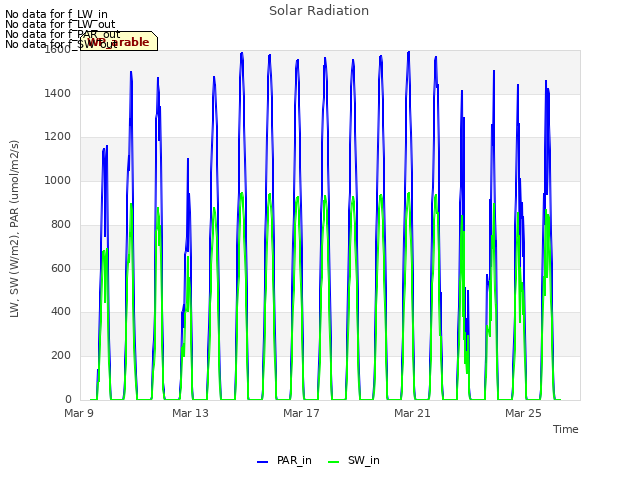
Task: Click the 'No data for f_LW_out' message
Action: point(60,24)
